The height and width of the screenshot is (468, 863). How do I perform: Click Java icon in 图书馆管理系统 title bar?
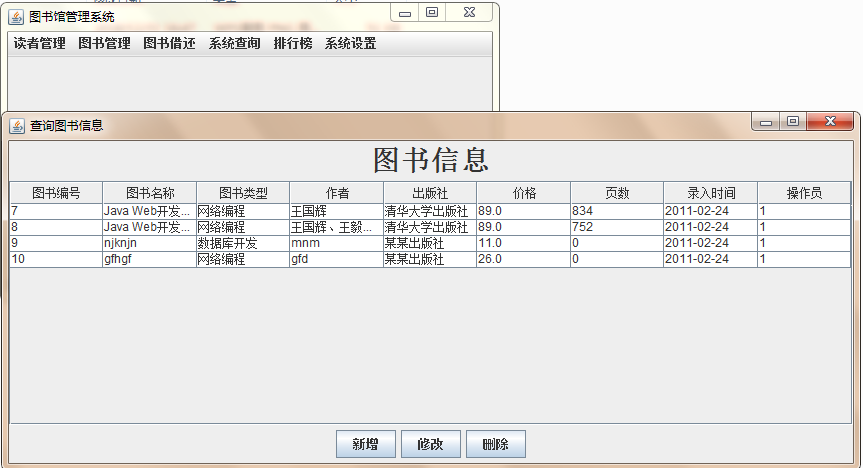pos(16,17)
